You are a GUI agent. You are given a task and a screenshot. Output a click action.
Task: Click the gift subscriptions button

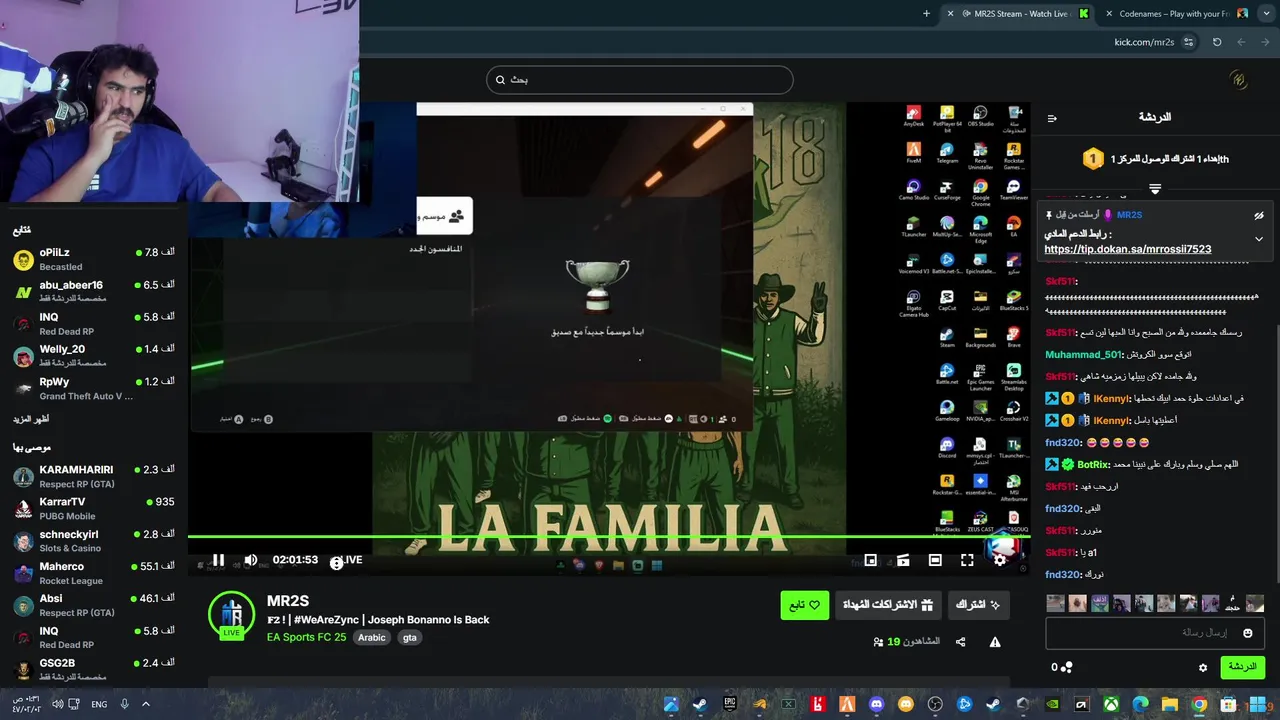(x=888, y=605)
